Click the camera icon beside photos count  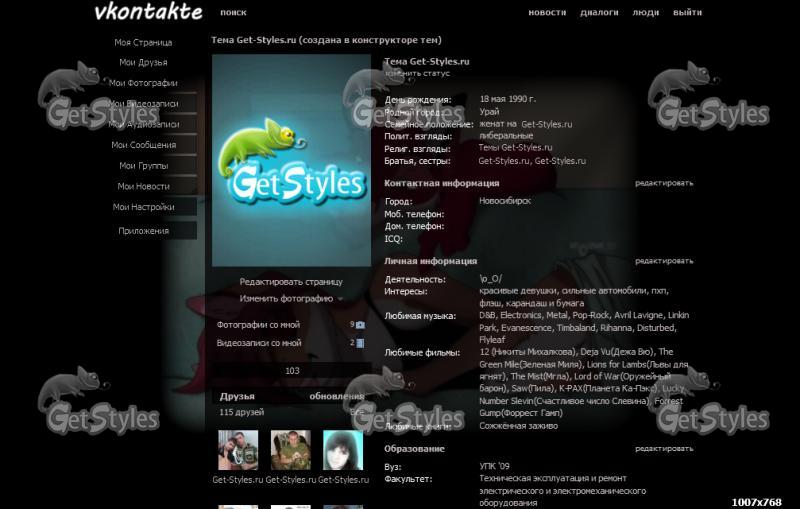[361, 325]
